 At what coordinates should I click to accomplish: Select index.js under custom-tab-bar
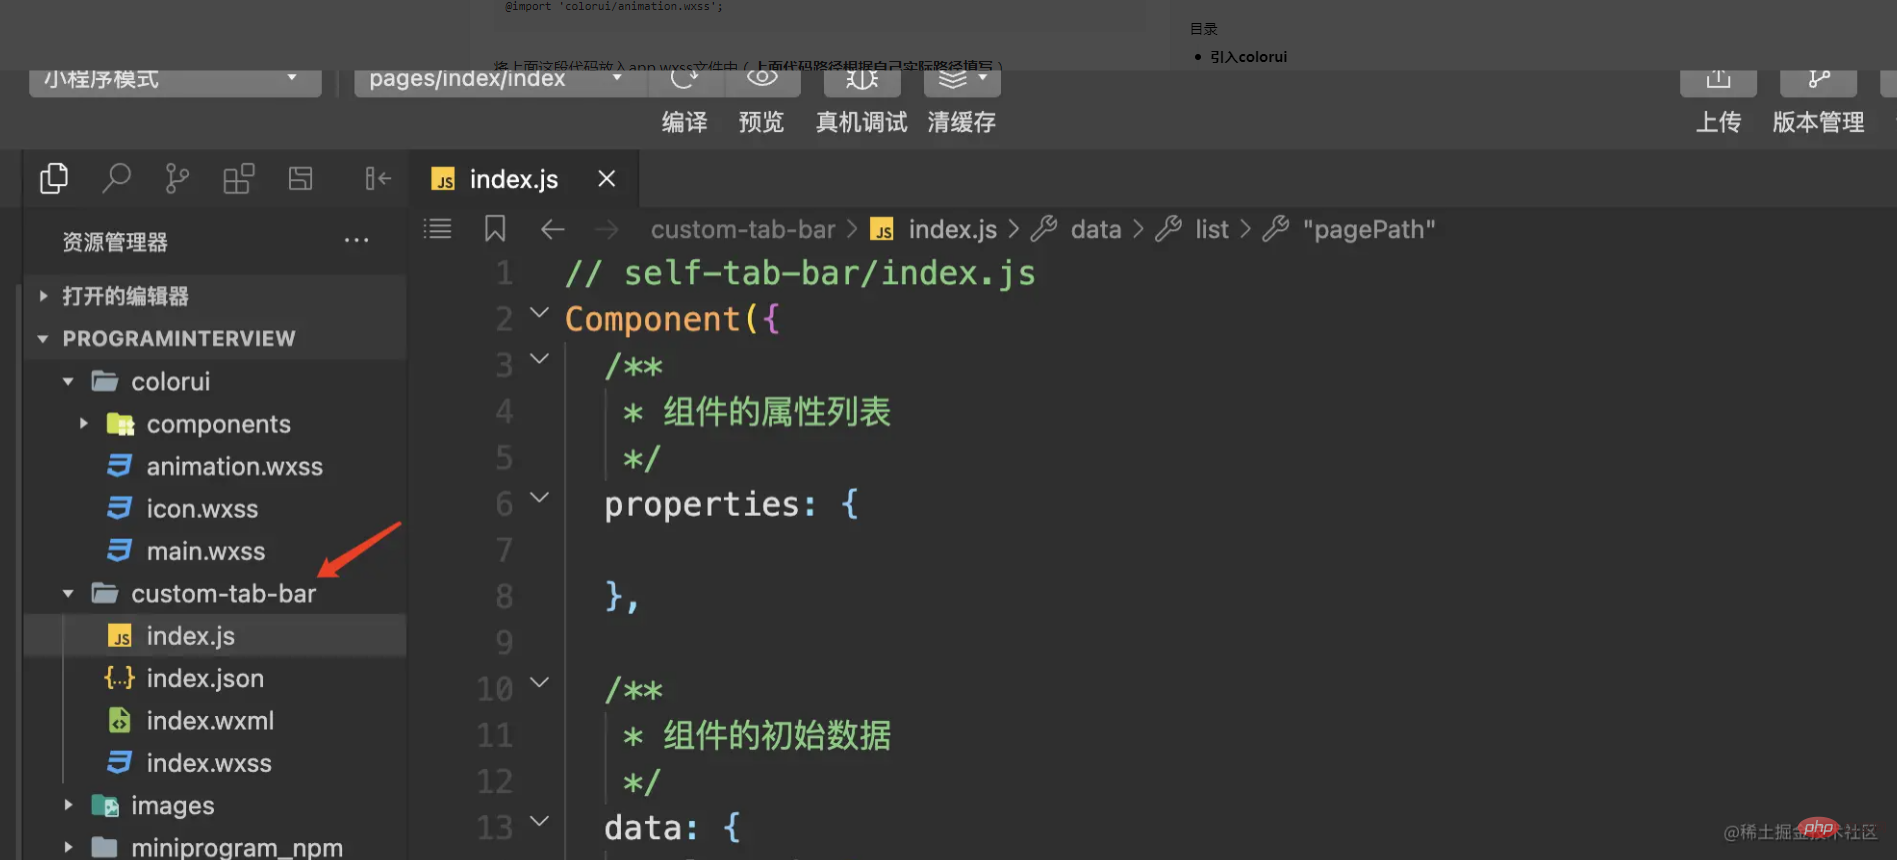point(191,636)
